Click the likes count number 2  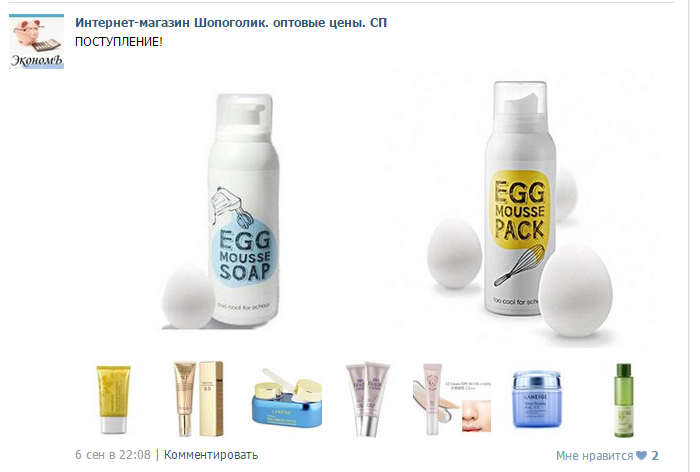click(654, 455)
